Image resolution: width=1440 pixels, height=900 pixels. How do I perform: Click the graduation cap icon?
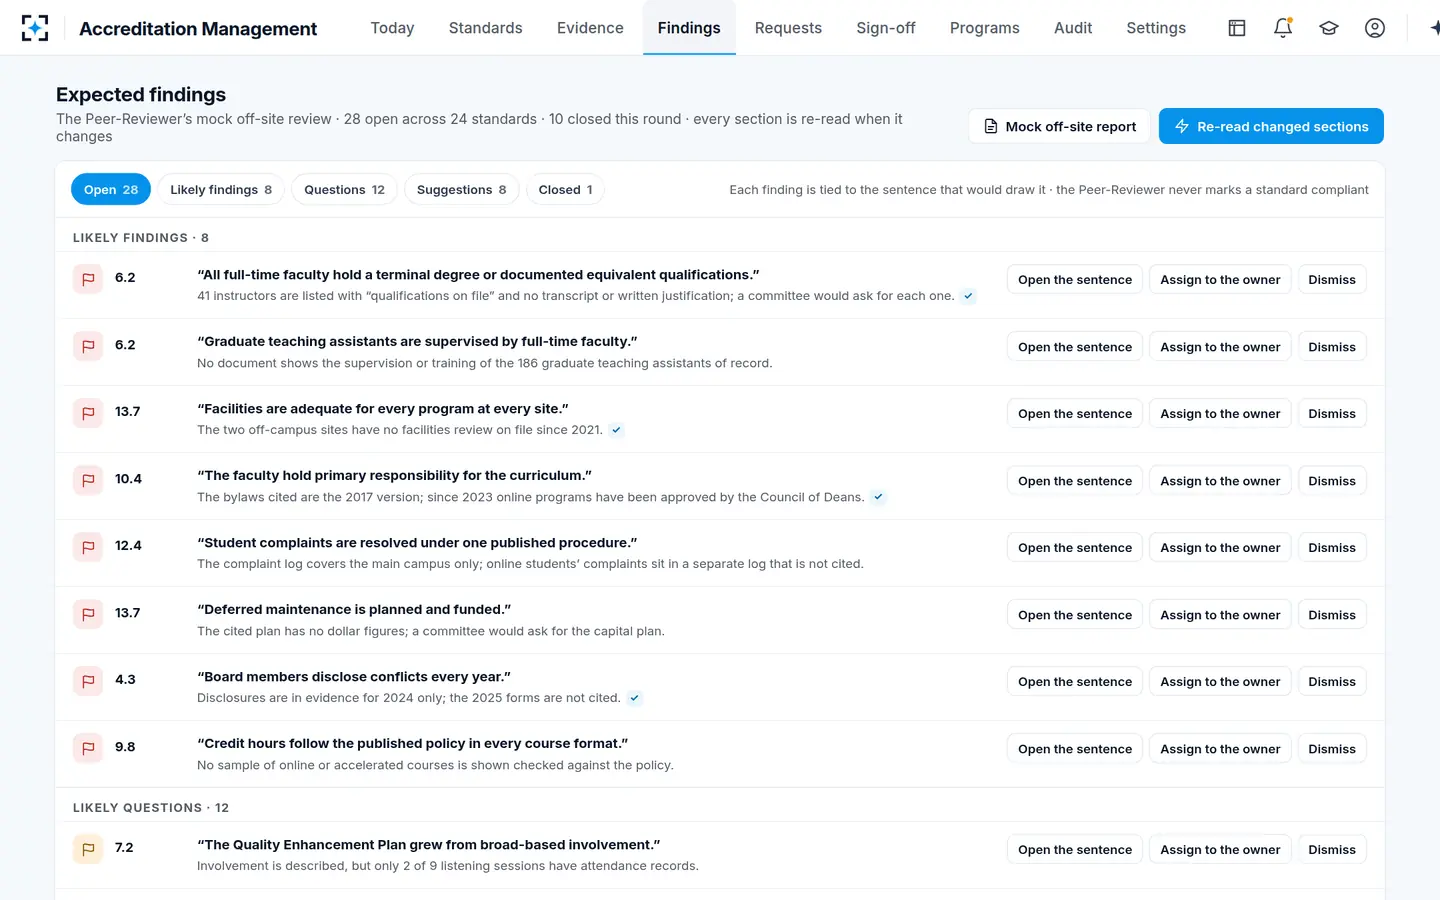[x=1329, y=28]
